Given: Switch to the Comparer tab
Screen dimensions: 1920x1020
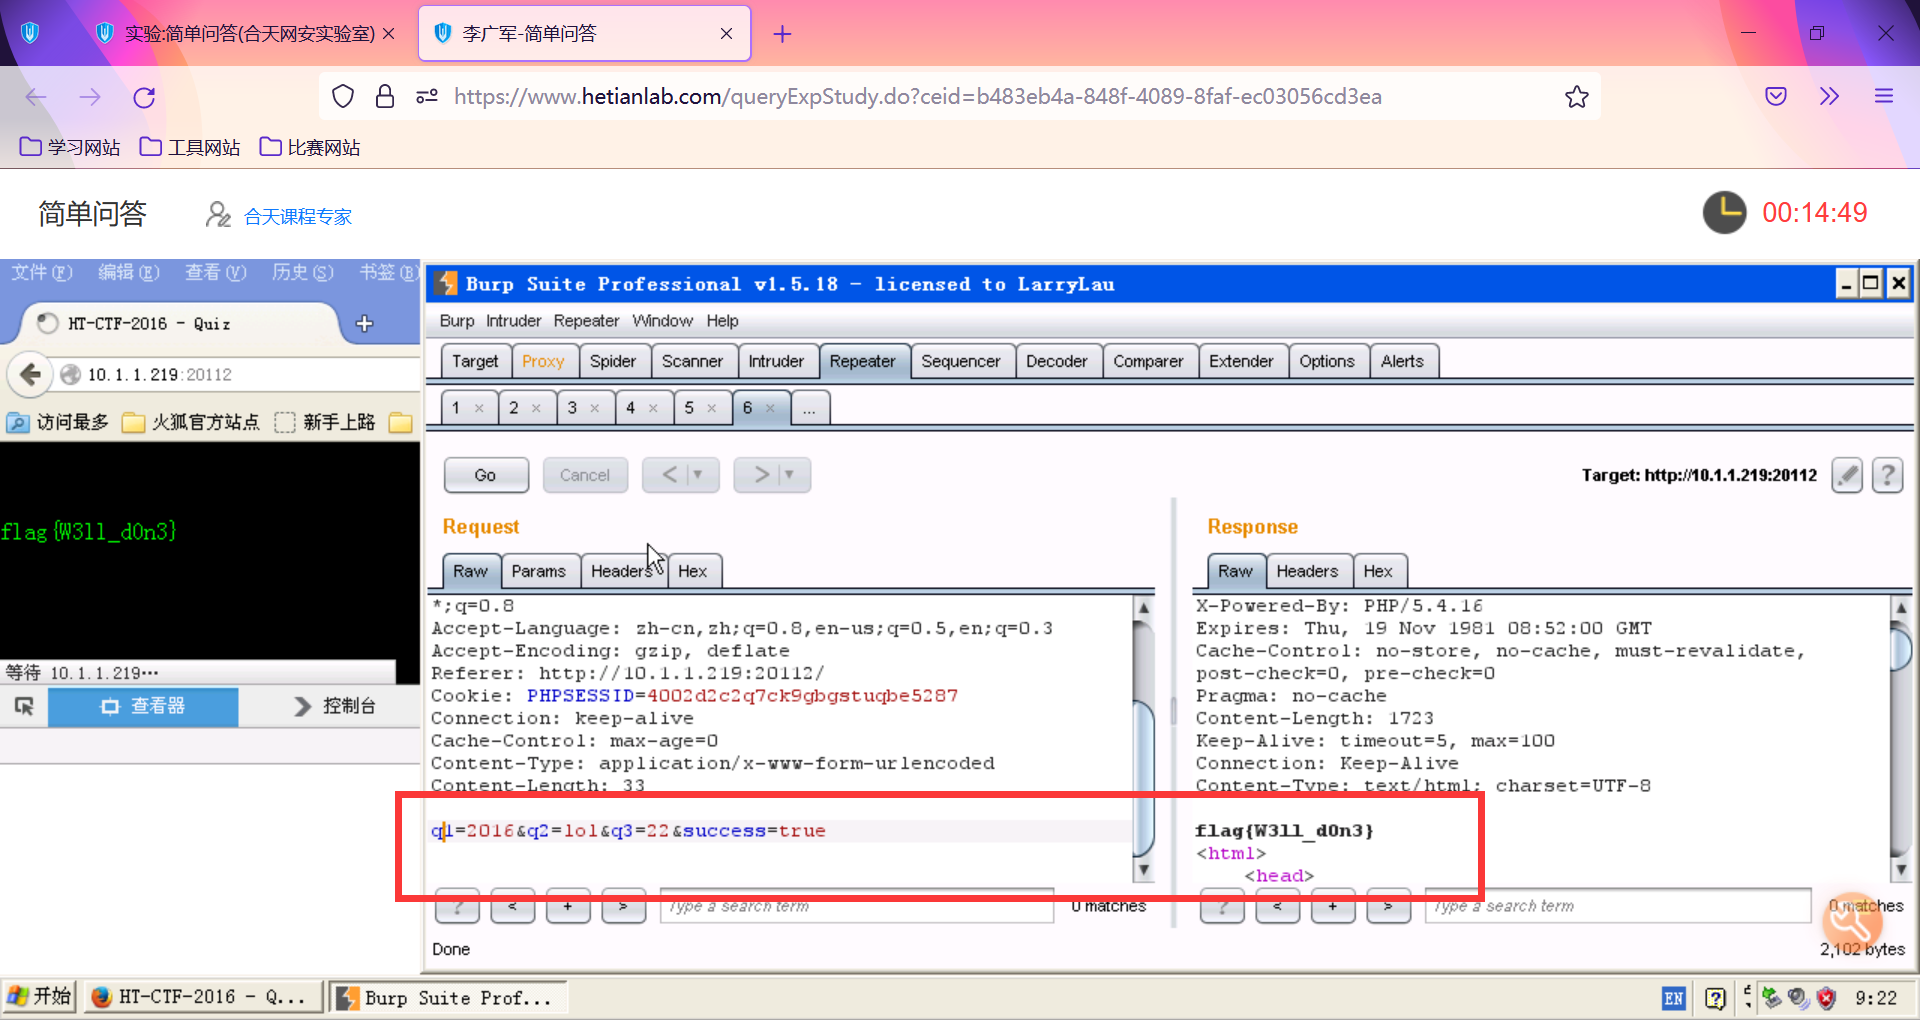Looking at the screenshot, I should click(1148, 362).
